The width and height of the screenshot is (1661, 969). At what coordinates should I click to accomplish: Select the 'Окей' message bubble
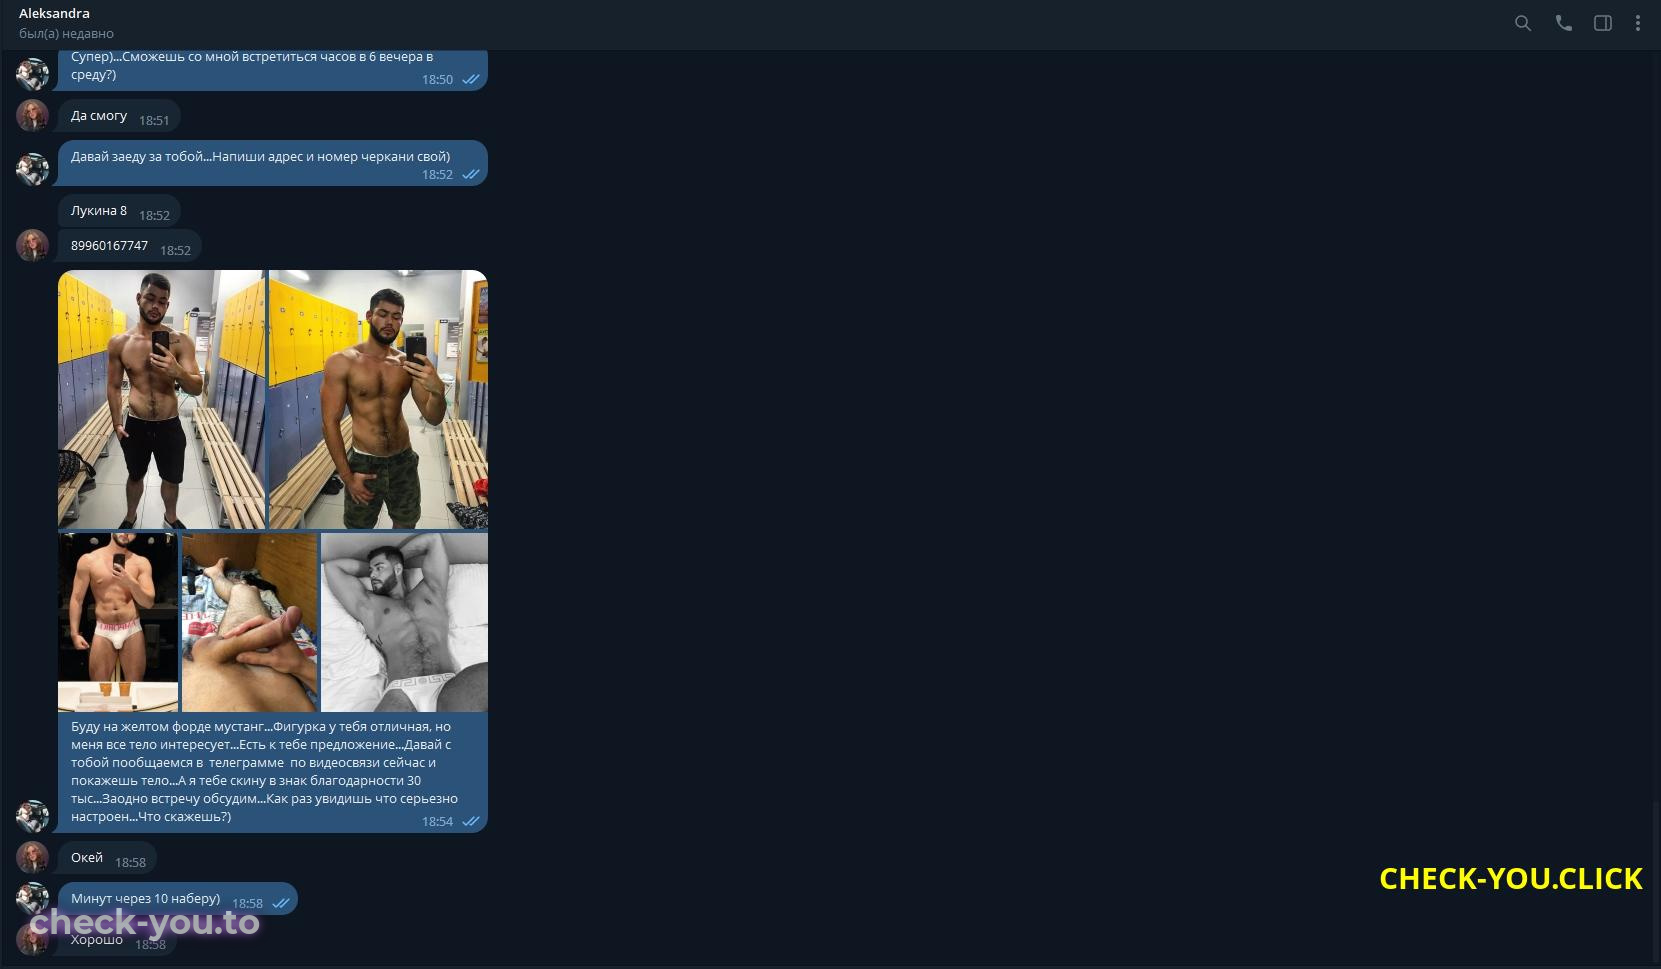(107, 858)
